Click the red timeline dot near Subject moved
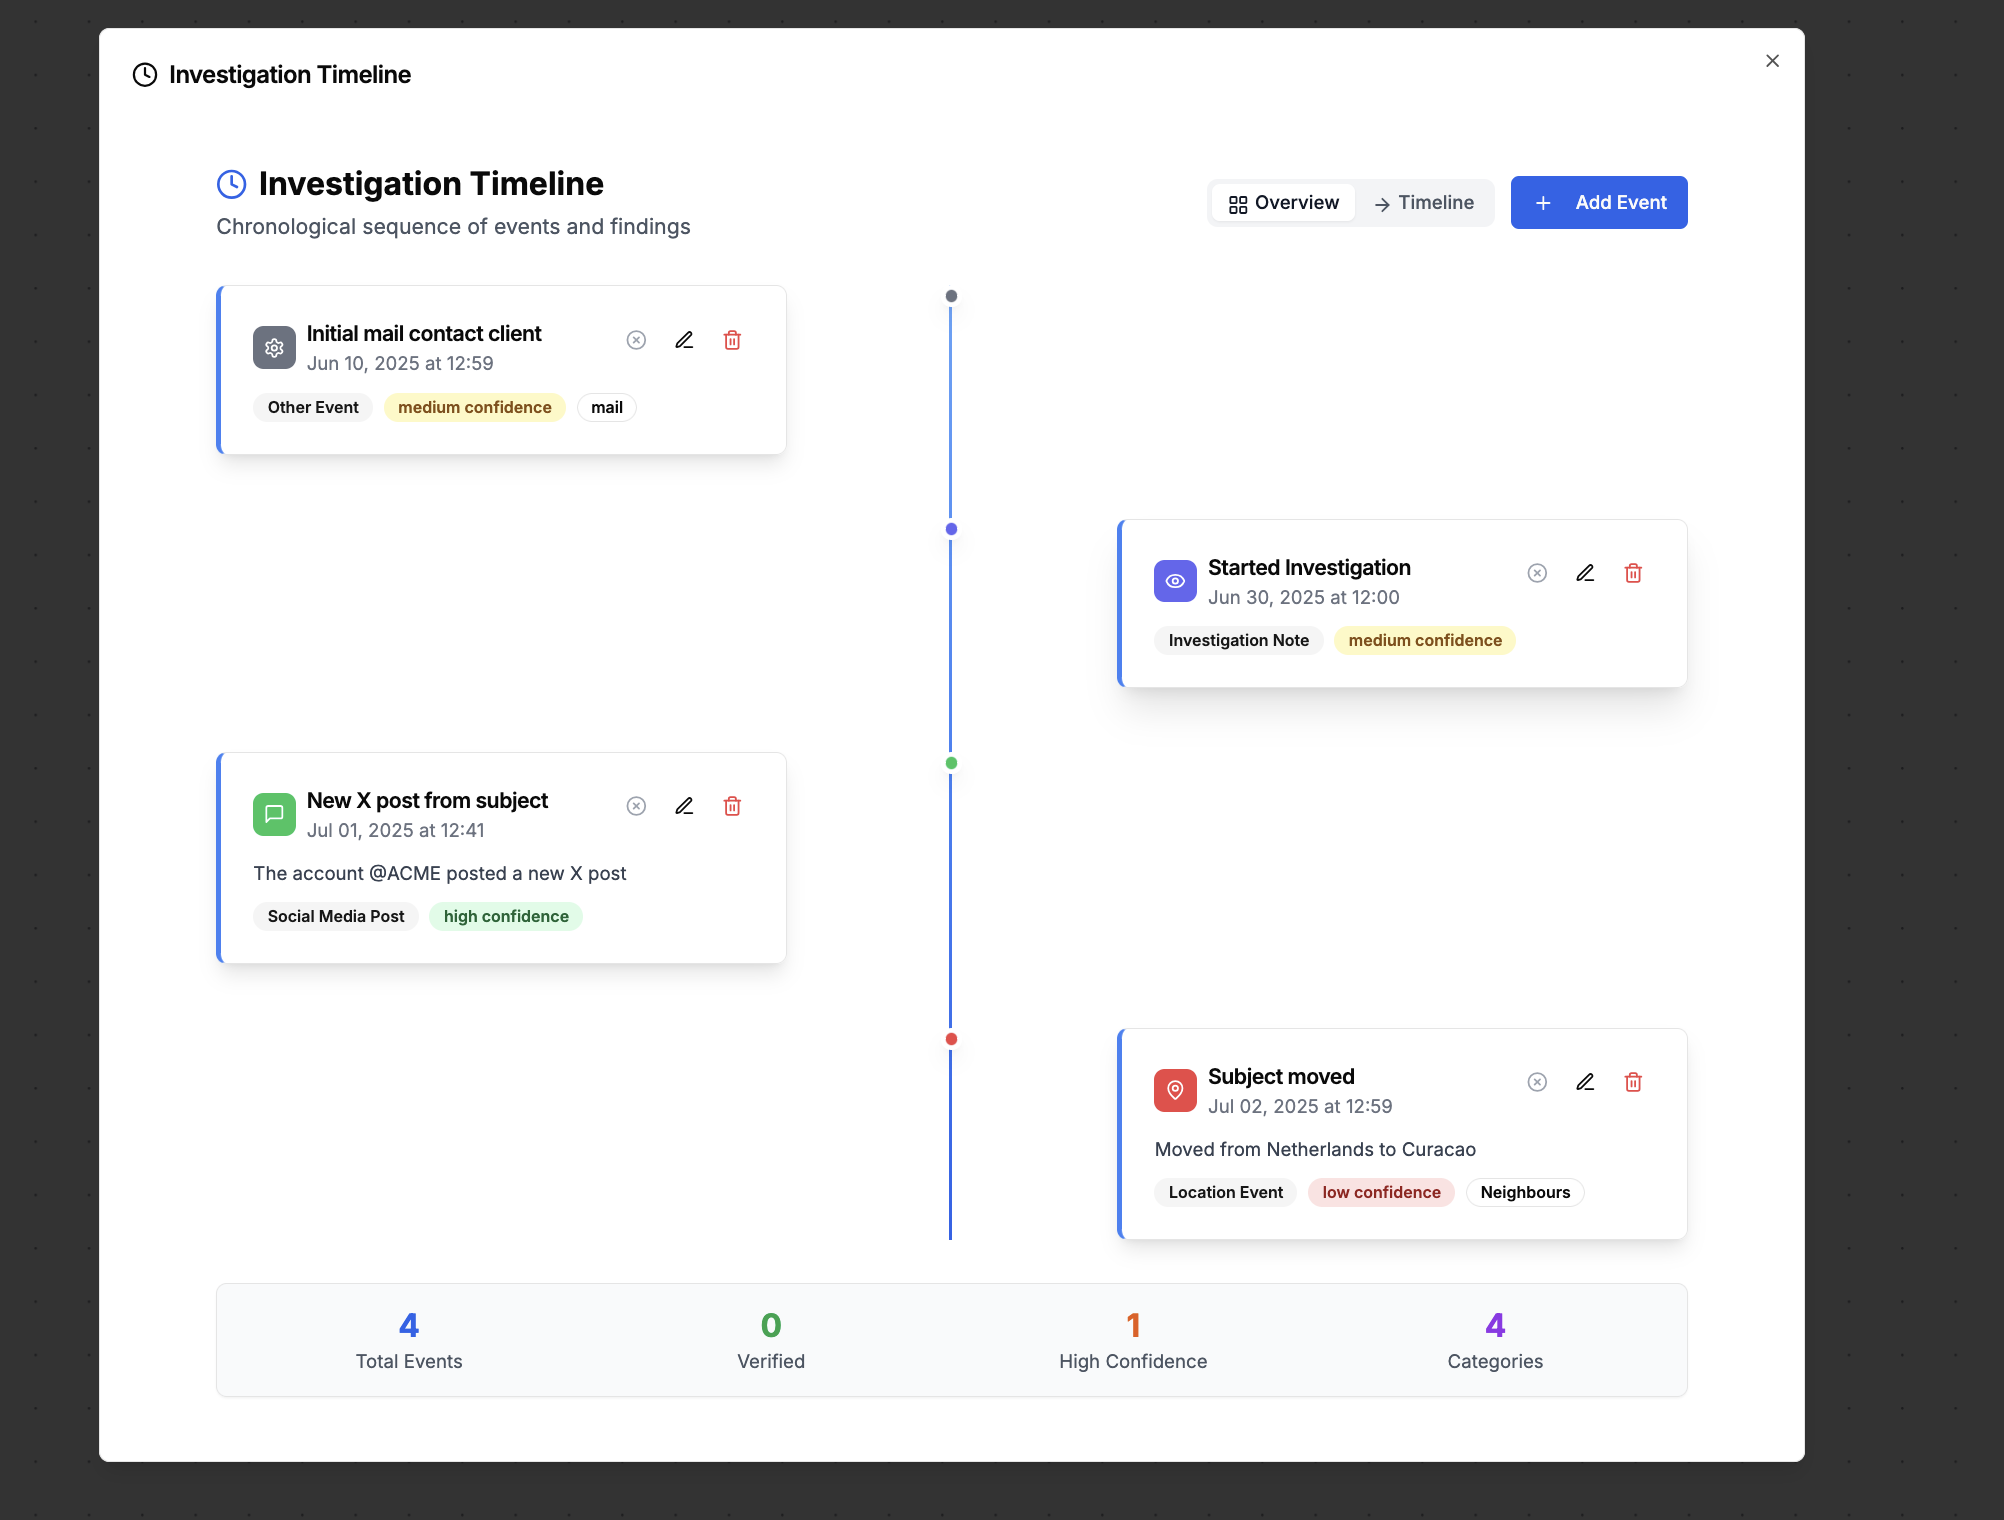Image resolution: width=2004 pixels, height=1520 pixels. (x=951, y=1039)
